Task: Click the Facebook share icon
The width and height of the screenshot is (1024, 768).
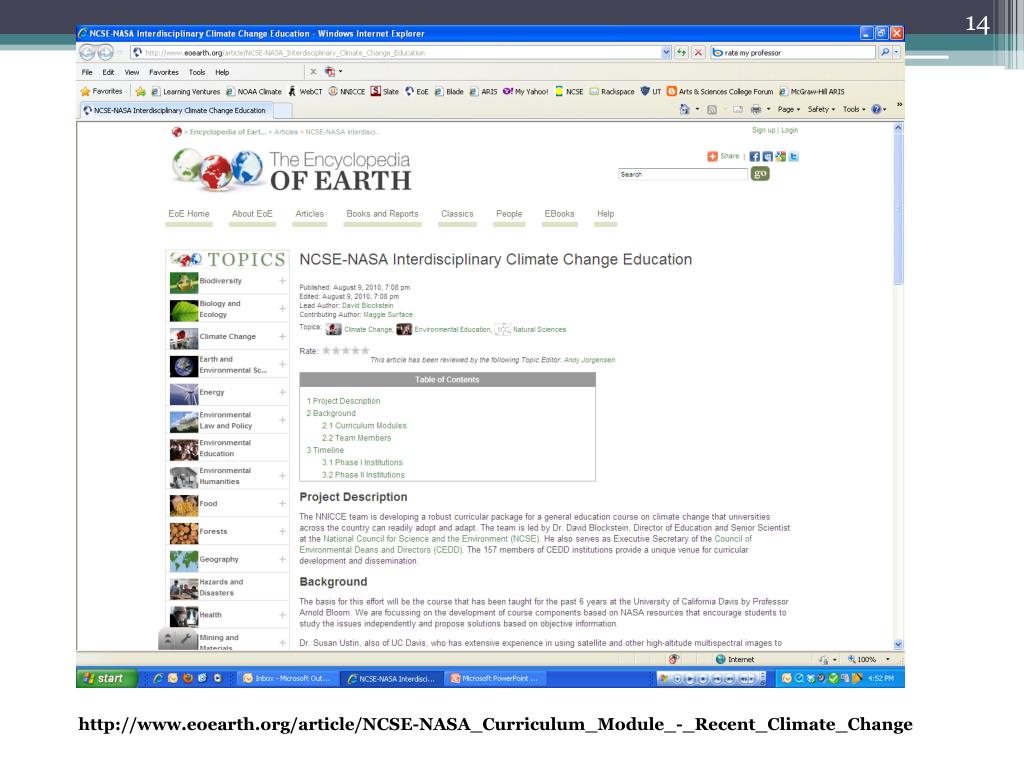Action: click(754, 157)
